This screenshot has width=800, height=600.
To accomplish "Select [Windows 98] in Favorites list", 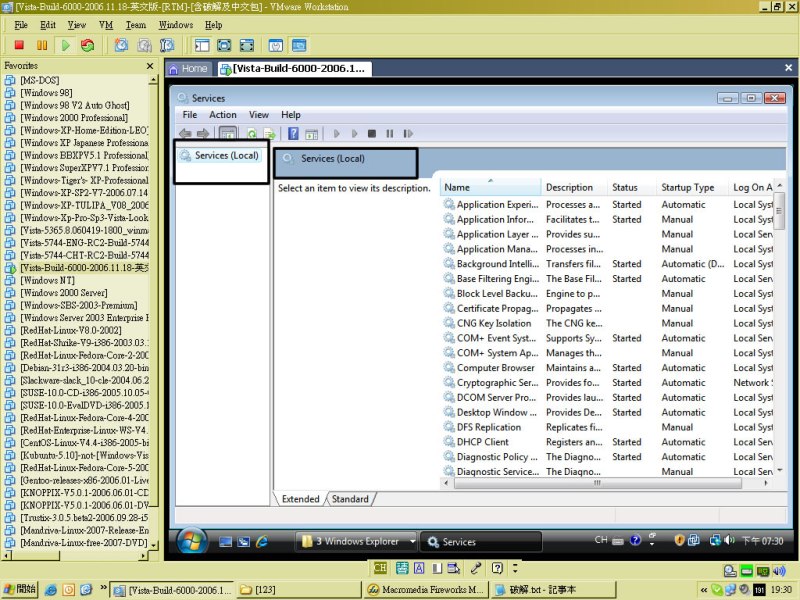I will coord(46,93).
